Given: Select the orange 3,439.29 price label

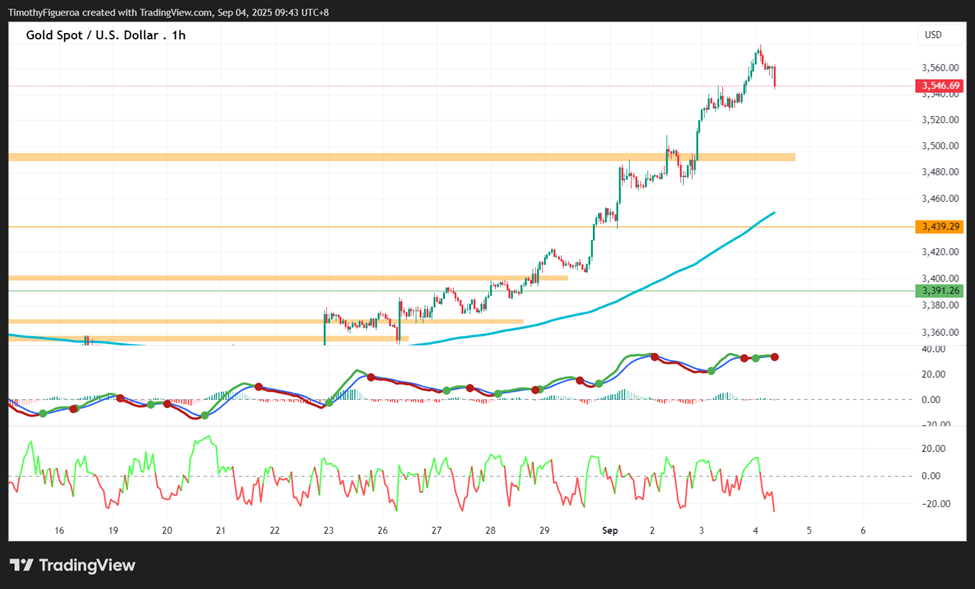Looking at the screenshot, I should [x=940, y=226].
